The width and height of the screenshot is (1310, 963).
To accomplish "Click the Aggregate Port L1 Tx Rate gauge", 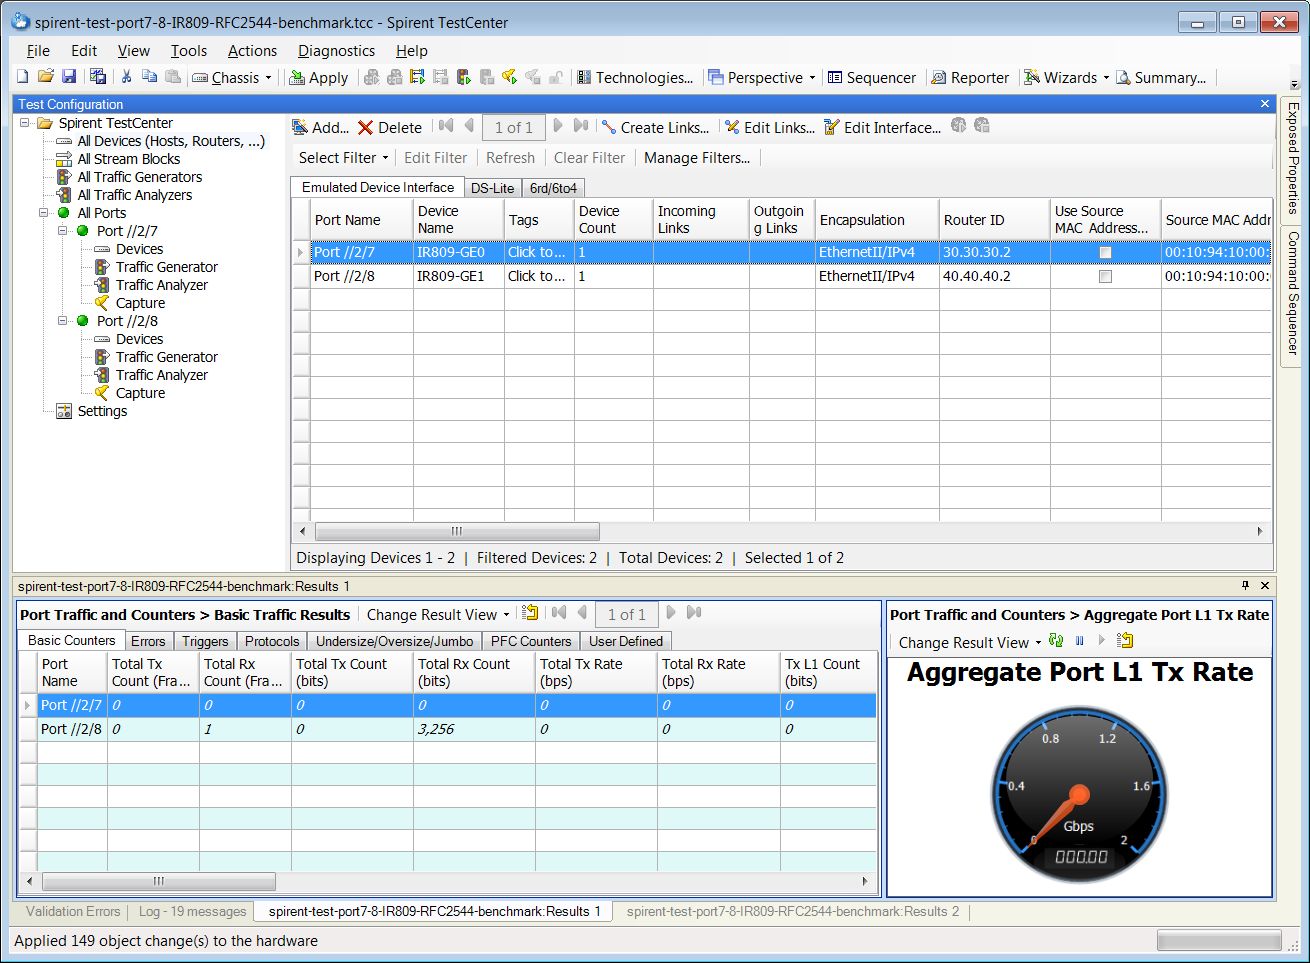I will 1078,793.
